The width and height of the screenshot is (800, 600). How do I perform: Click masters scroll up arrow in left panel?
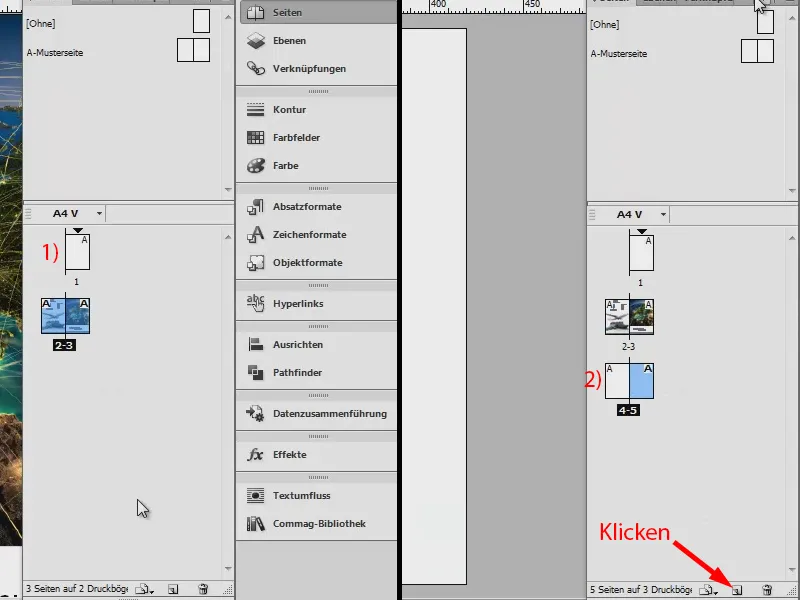click(x=228, y=17)
